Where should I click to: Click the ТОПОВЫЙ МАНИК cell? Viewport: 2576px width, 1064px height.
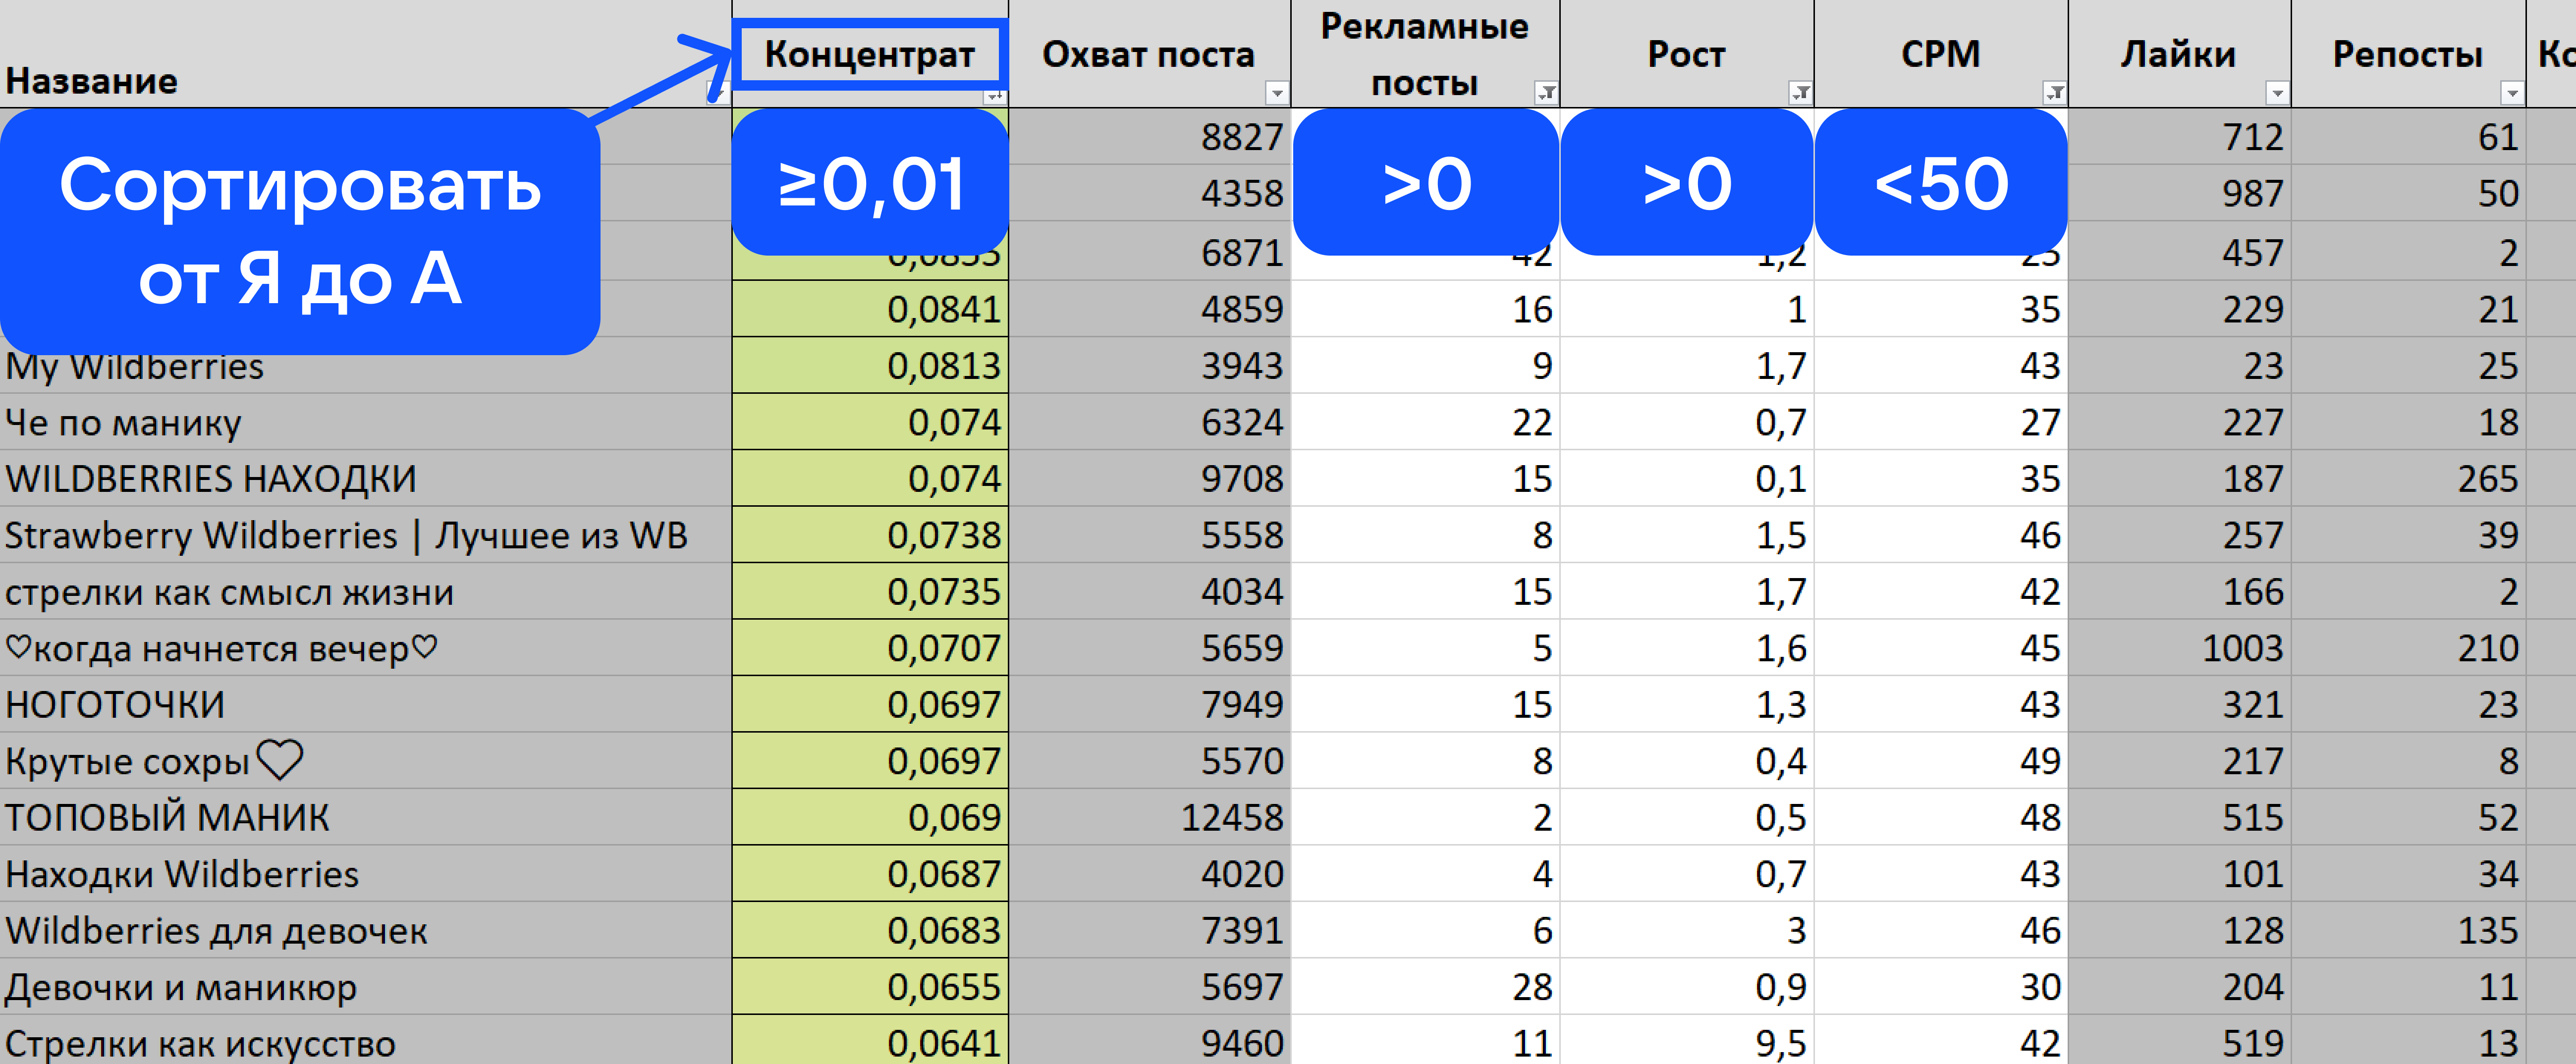click(366, 818)
